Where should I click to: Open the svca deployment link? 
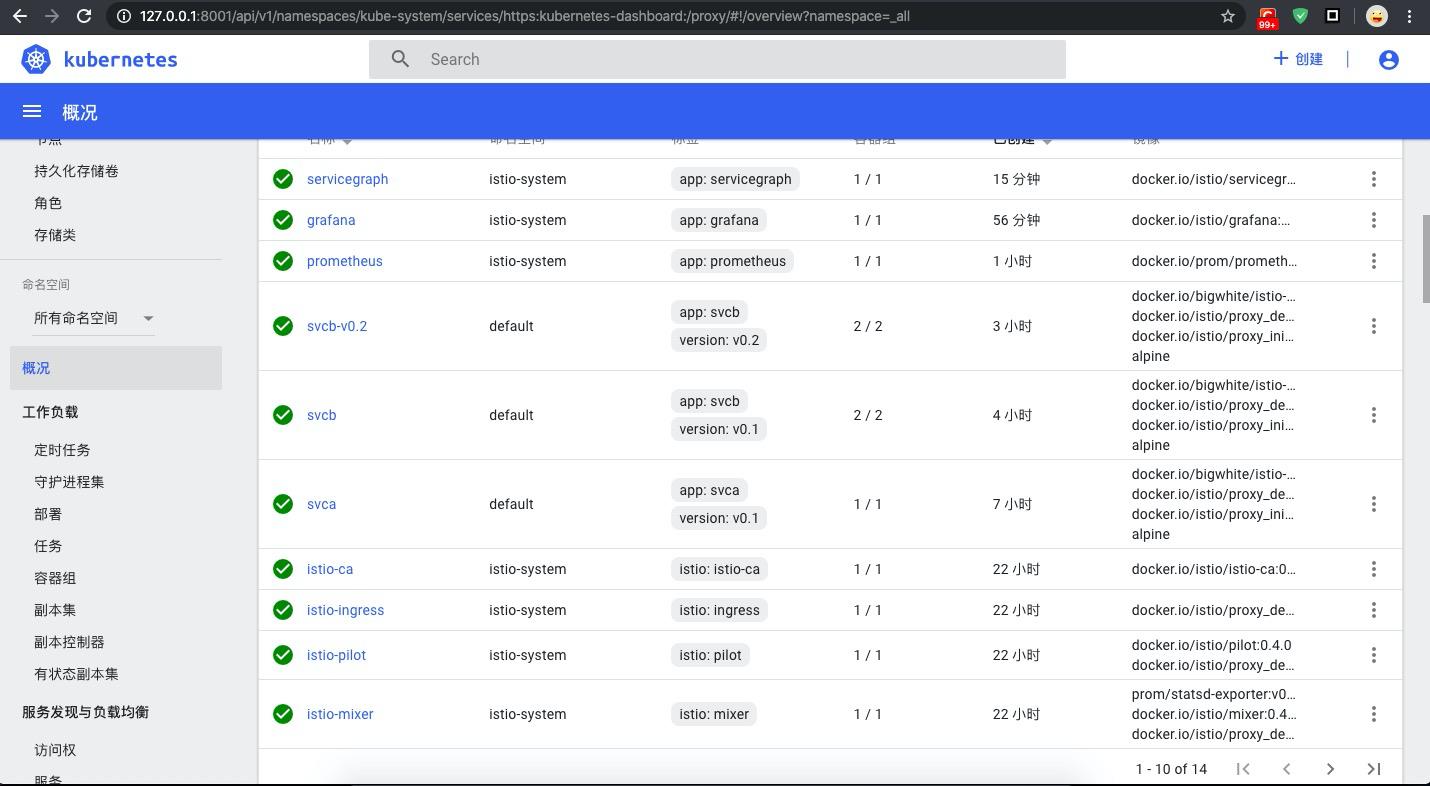point(321,504)
